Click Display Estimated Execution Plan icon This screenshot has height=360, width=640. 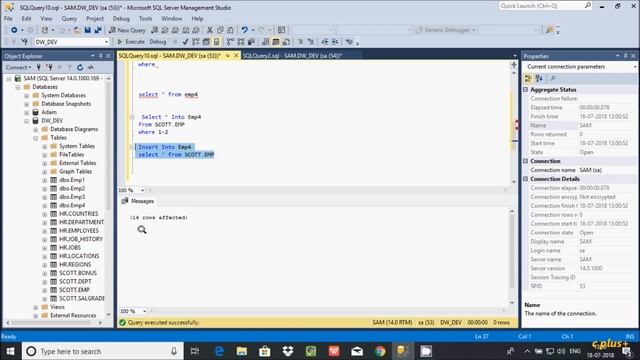coord(196,42)
